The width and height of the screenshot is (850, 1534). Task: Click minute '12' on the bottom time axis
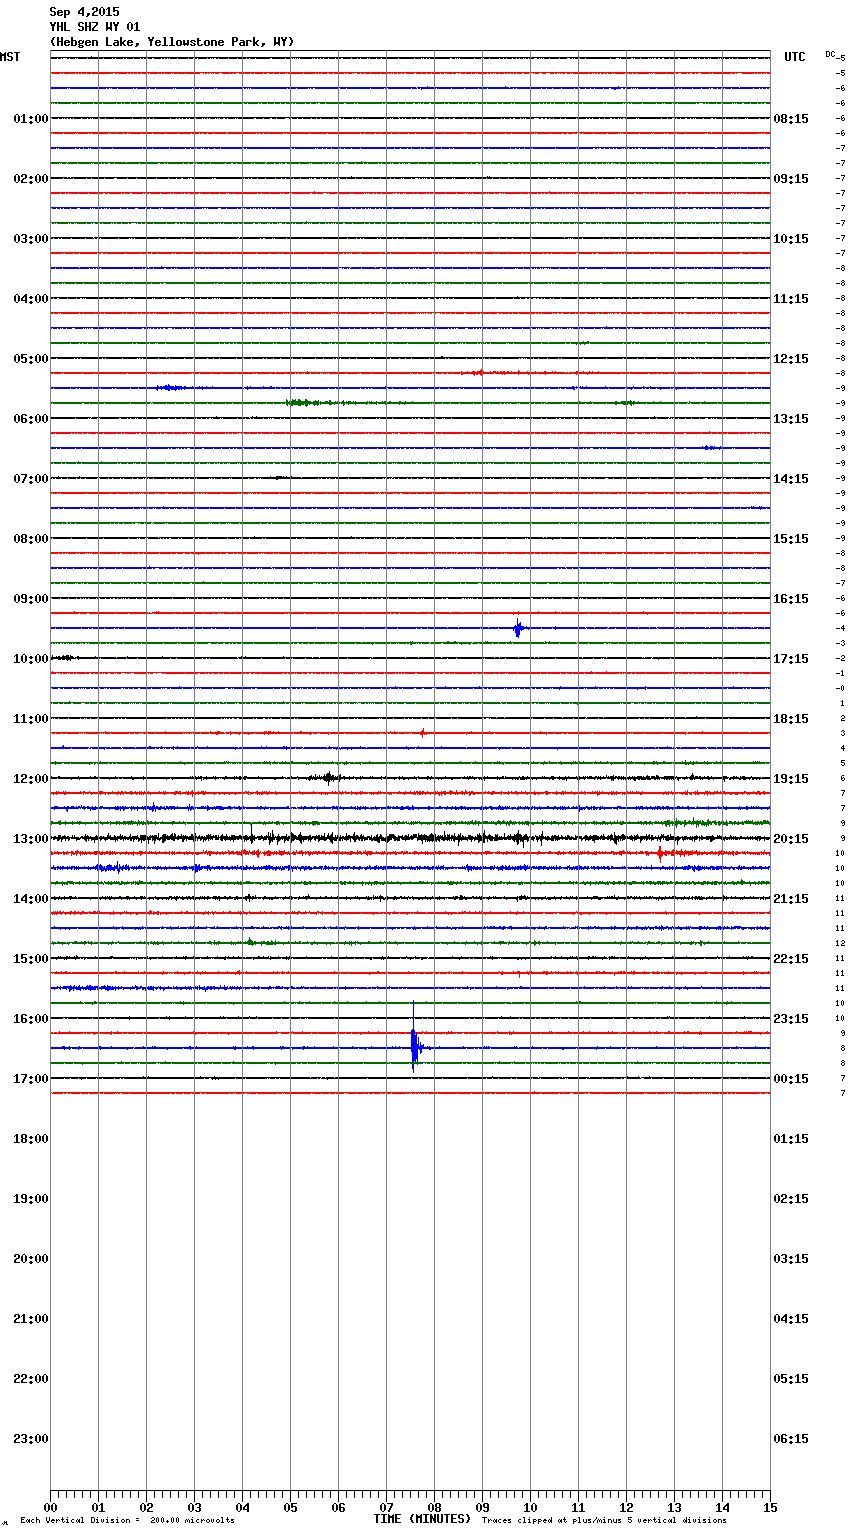626,1507
